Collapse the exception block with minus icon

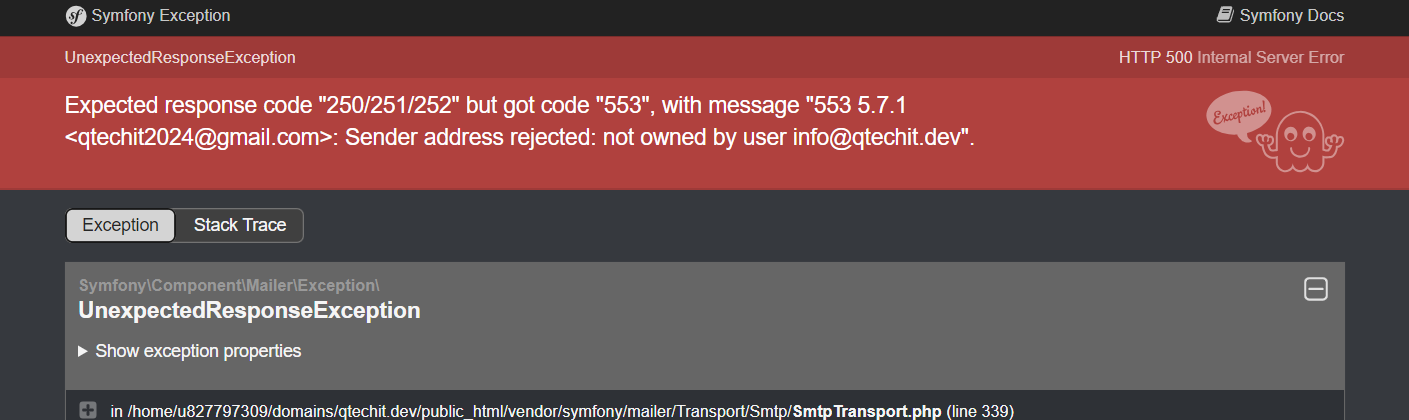click(x=1316, y=289)
